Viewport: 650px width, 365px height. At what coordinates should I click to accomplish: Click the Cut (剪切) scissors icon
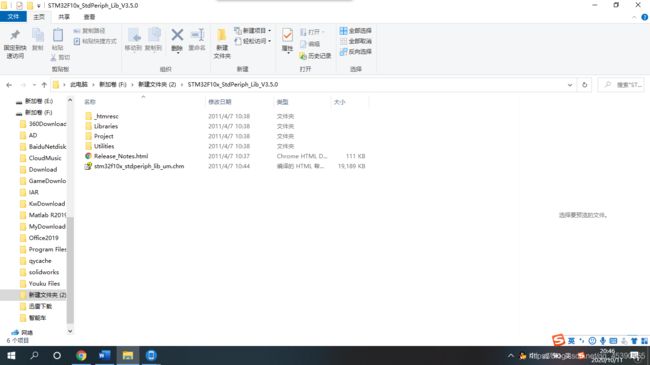click(60, 57)
